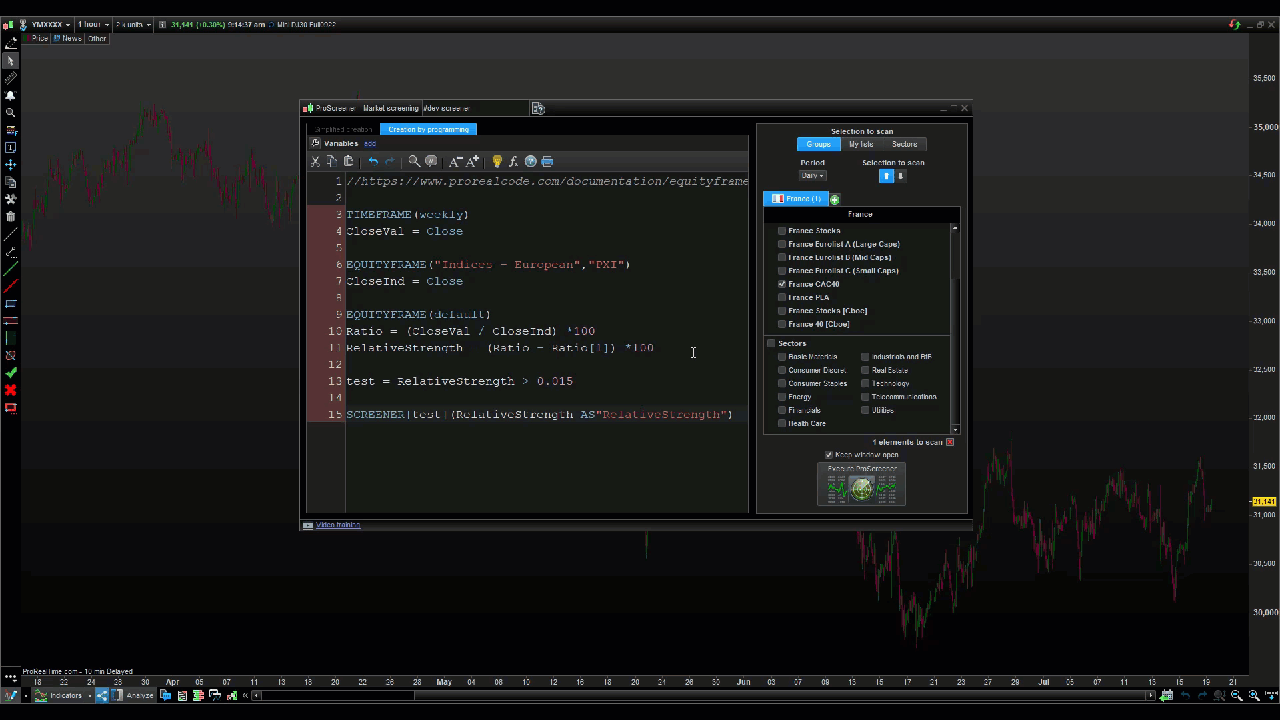1280x720 pixels.
Task: Switch to the Simplified creation tab
Action: tap(343, 129)
